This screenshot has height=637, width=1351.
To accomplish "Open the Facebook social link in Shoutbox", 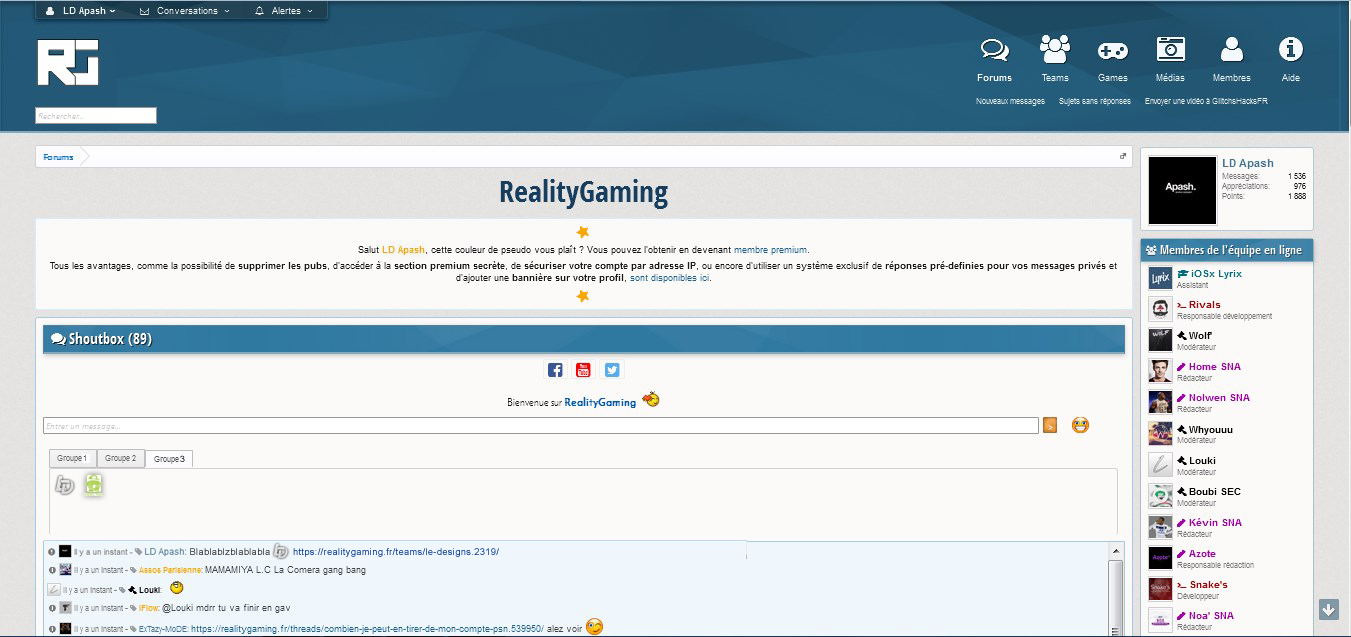I will pyautogui.click(x=555, y=370).
